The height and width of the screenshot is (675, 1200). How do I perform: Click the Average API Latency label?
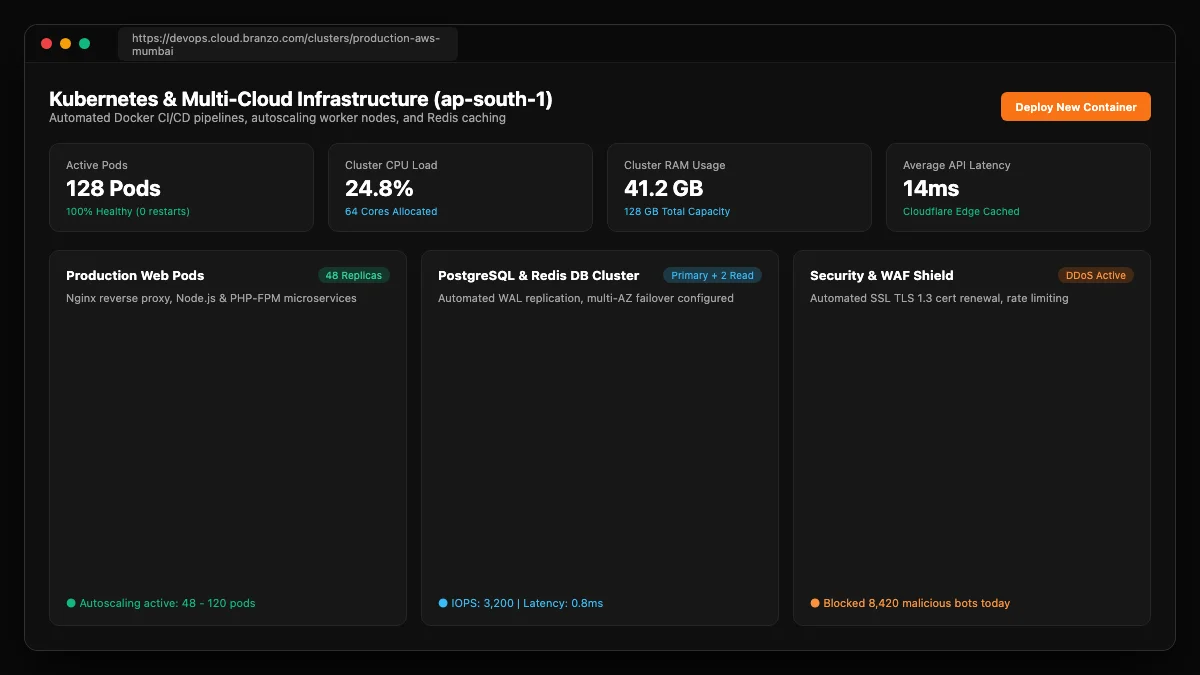point(957,165)
